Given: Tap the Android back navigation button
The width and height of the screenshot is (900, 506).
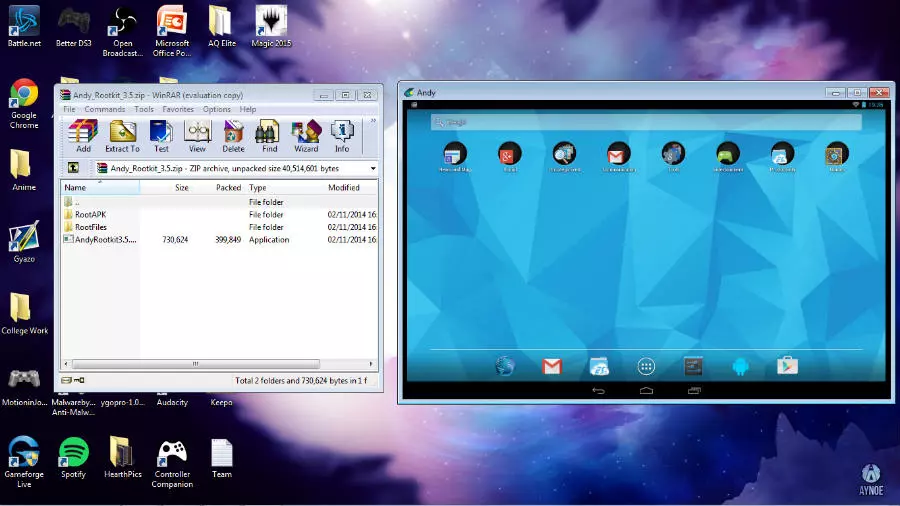Looking at the screenshot, I should 599,390.
